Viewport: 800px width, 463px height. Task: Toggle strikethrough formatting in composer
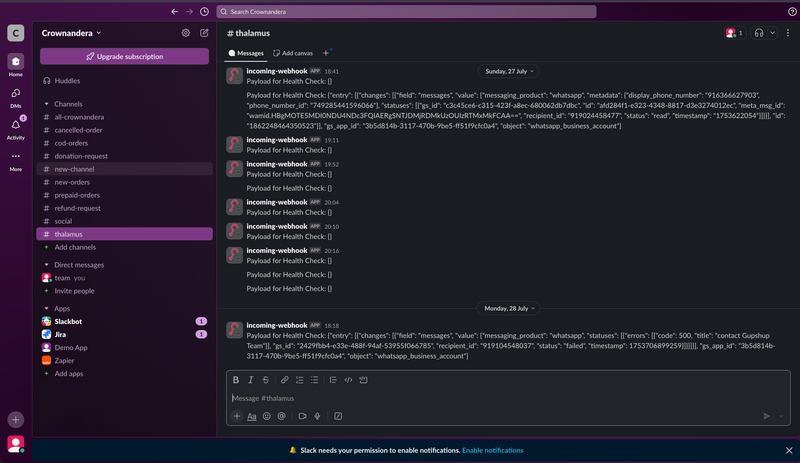(265, 380)
